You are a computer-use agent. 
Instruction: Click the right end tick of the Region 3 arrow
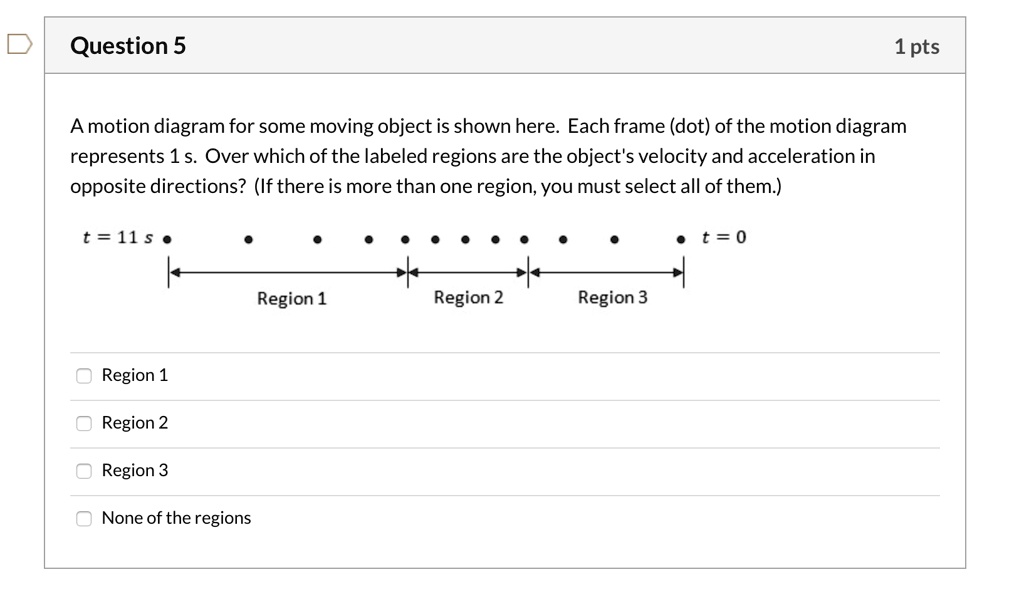[682, 271]
